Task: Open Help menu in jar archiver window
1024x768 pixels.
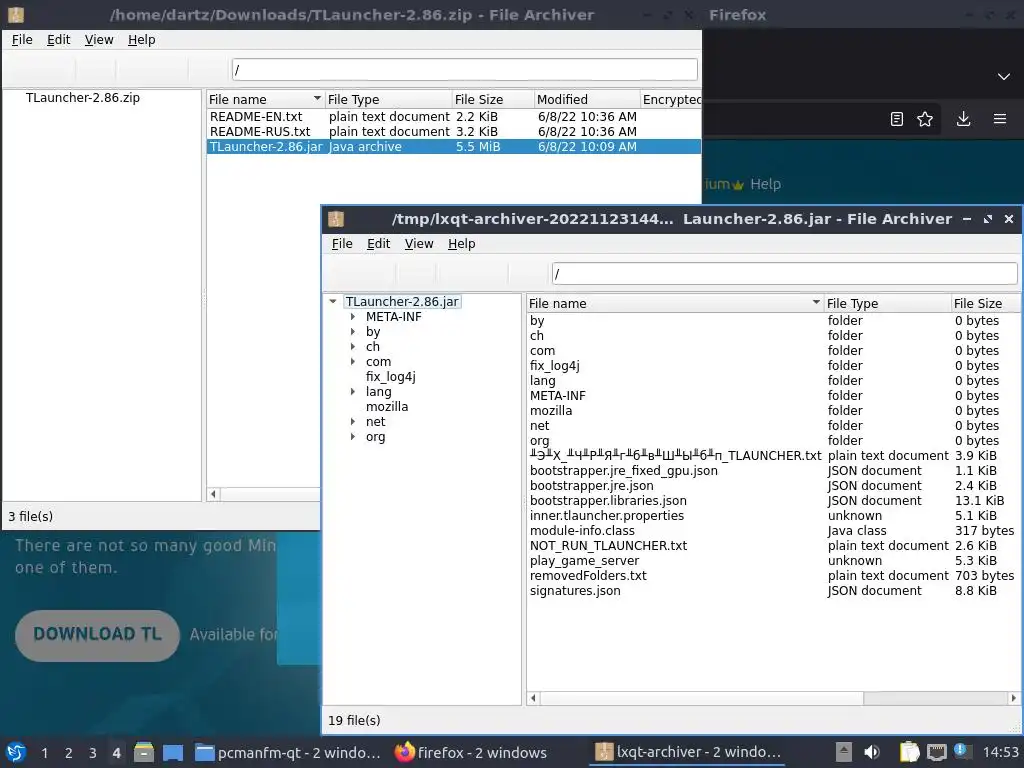Action: 462,244
